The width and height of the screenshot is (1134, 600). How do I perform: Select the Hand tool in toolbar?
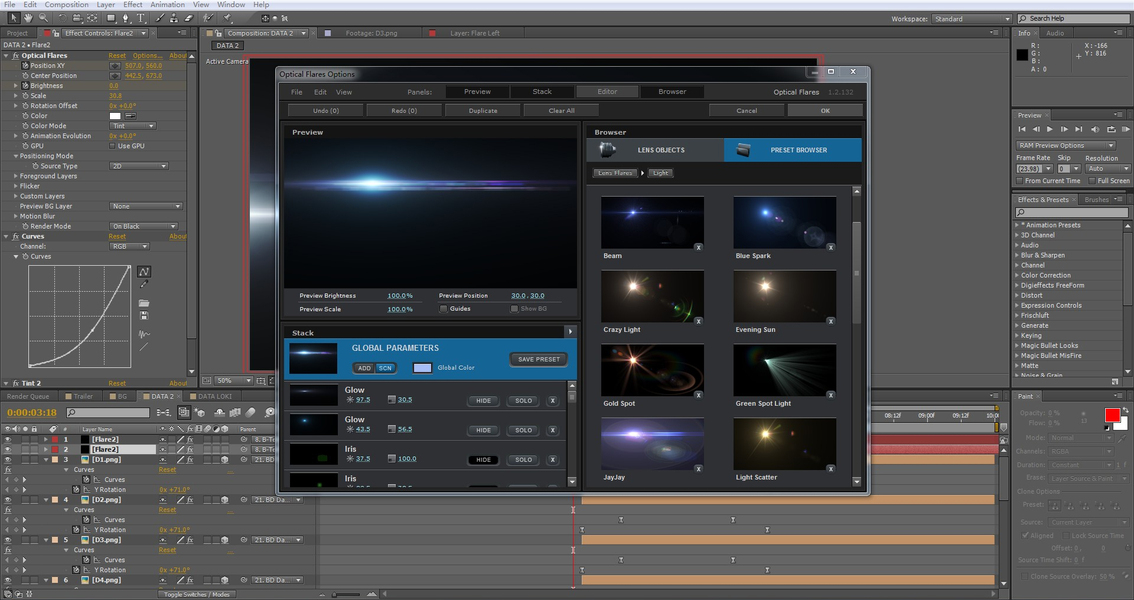click(28, 18)
